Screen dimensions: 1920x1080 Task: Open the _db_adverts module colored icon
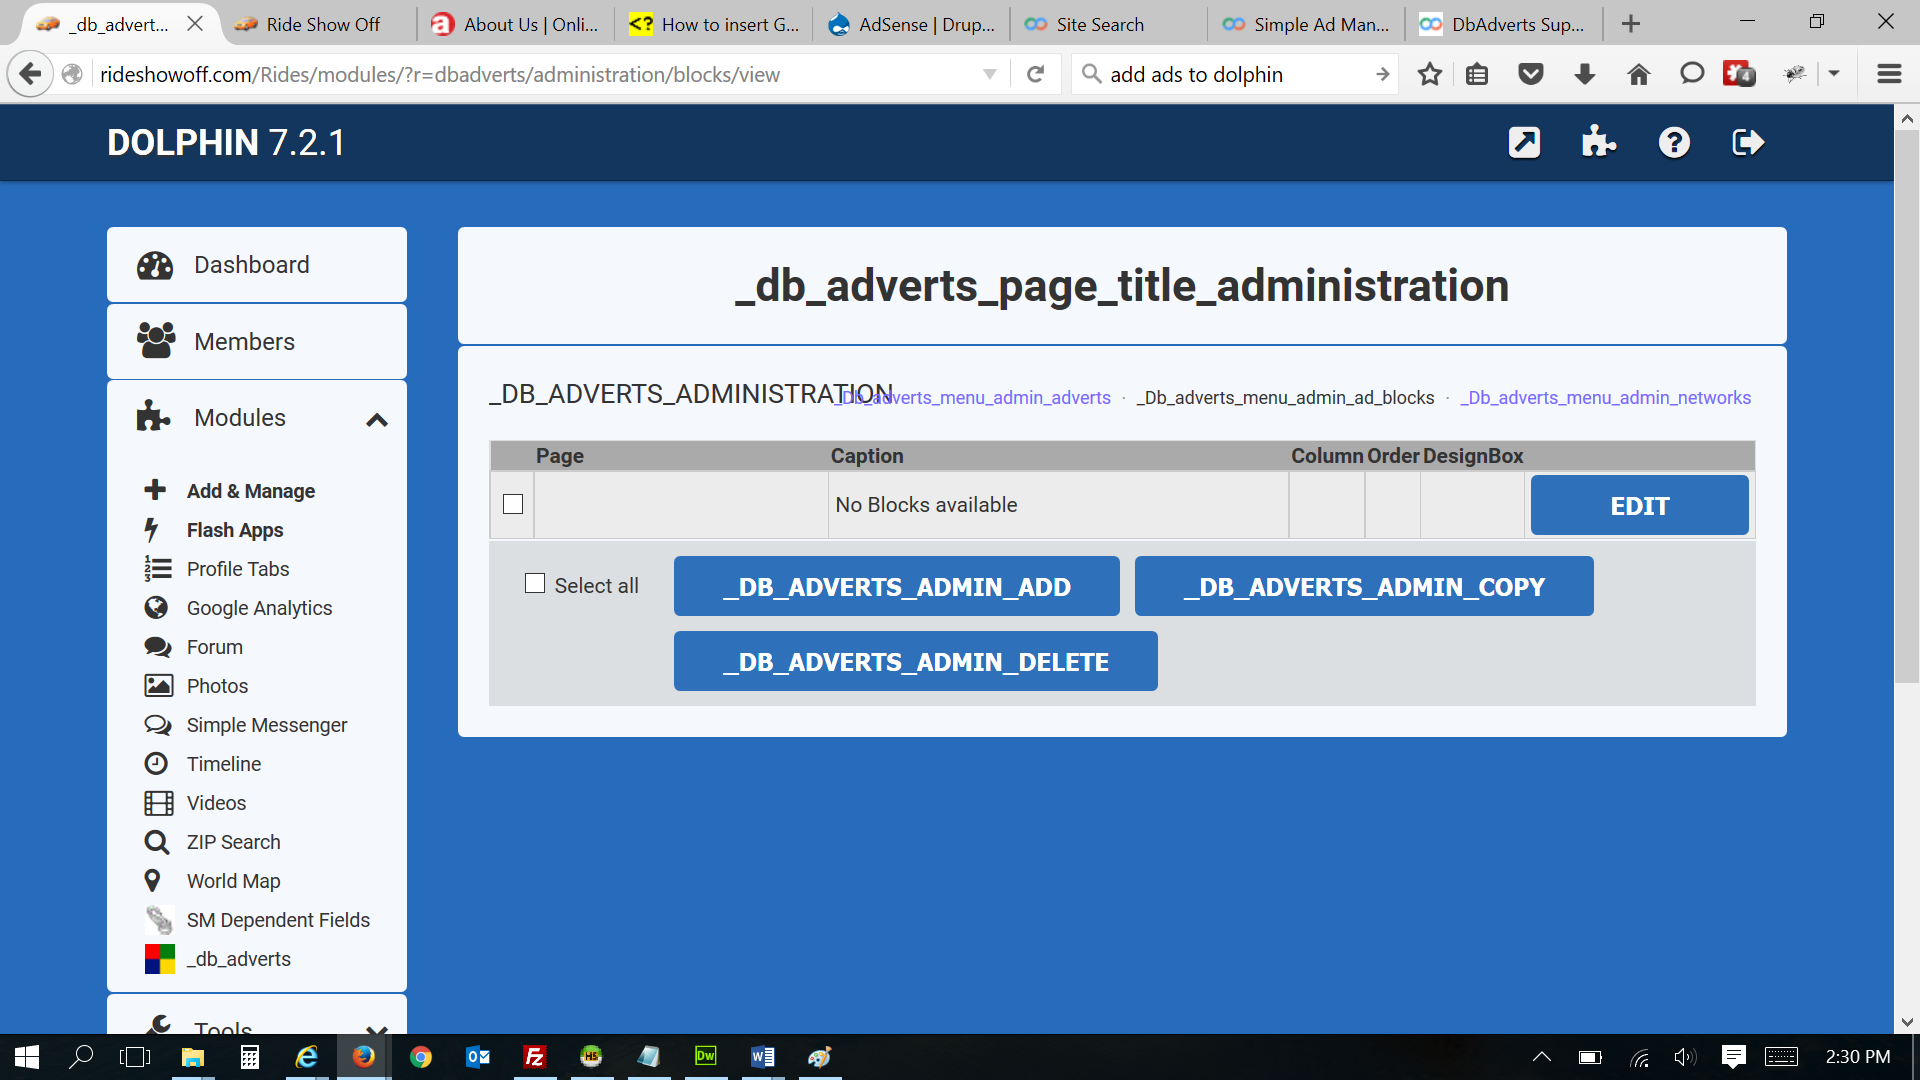click(159, 959)
